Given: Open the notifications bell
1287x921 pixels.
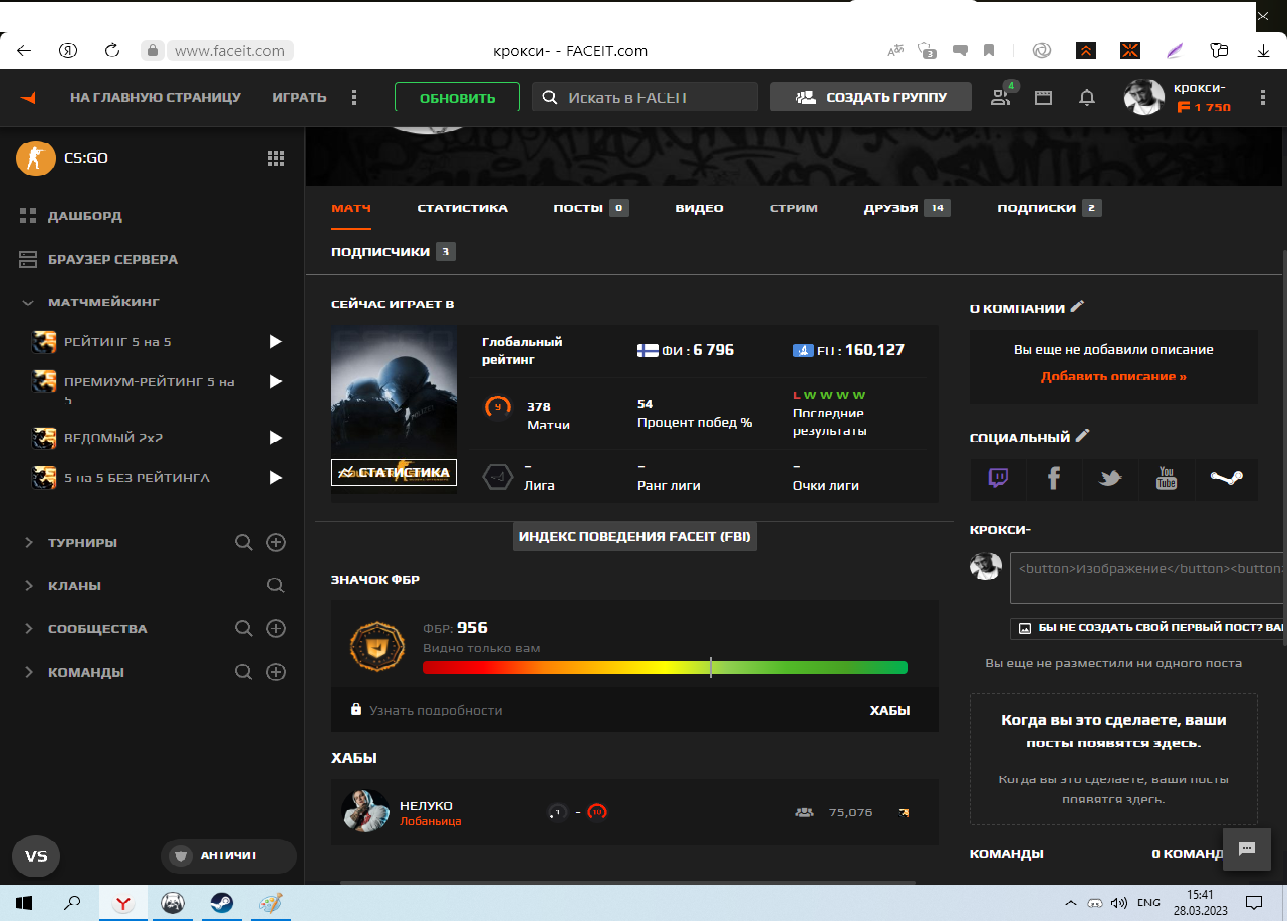Looking at the screenshot, I should 1087,97.
